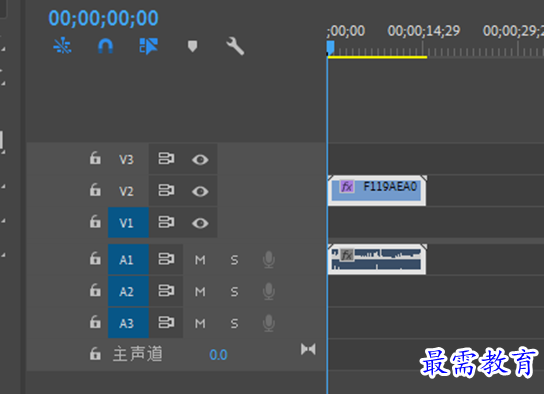
Task: Enable voice-over record on A3
Action: [269, 323]
